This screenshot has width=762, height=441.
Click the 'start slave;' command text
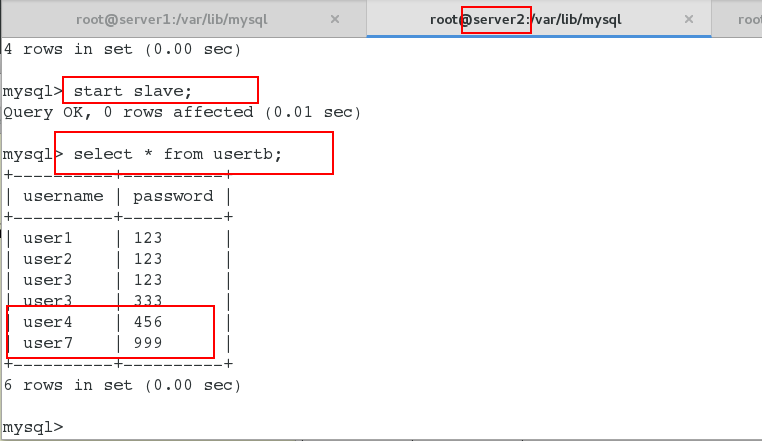[133, 91]
